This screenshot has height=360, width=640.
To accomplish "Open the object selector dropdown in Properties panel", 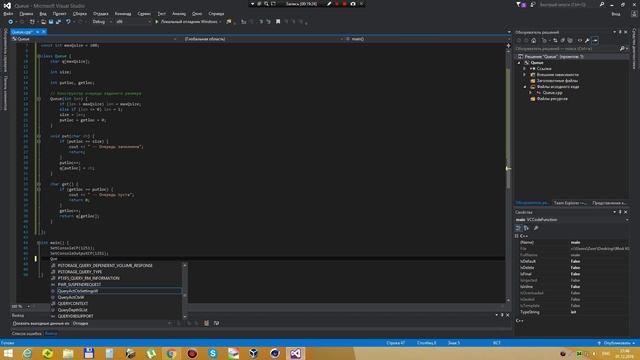I will (x=571, y=220).
